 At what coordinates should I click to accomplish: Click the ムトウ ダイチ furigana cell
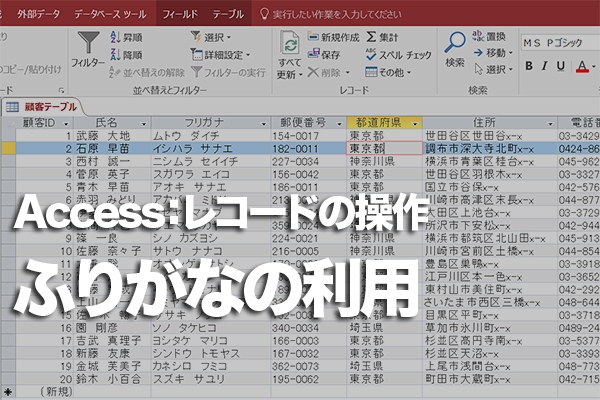pos(211,136)
